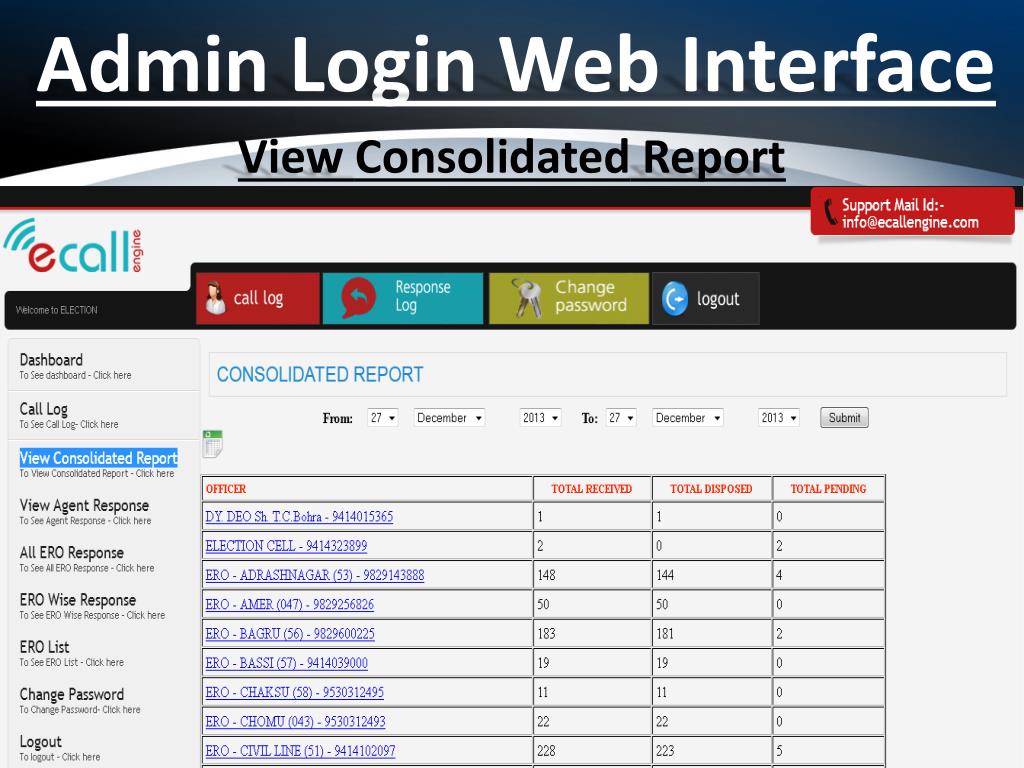Click the TOTAL DISPOSED column header
The height and width of the screenshot is (768, 1024).
(x=711, y=488)
